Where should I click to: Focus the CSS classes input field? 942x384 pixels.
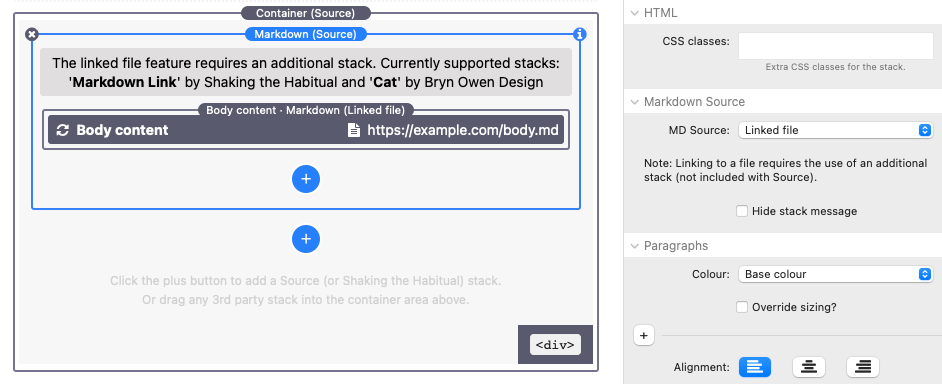click(836, 46)
